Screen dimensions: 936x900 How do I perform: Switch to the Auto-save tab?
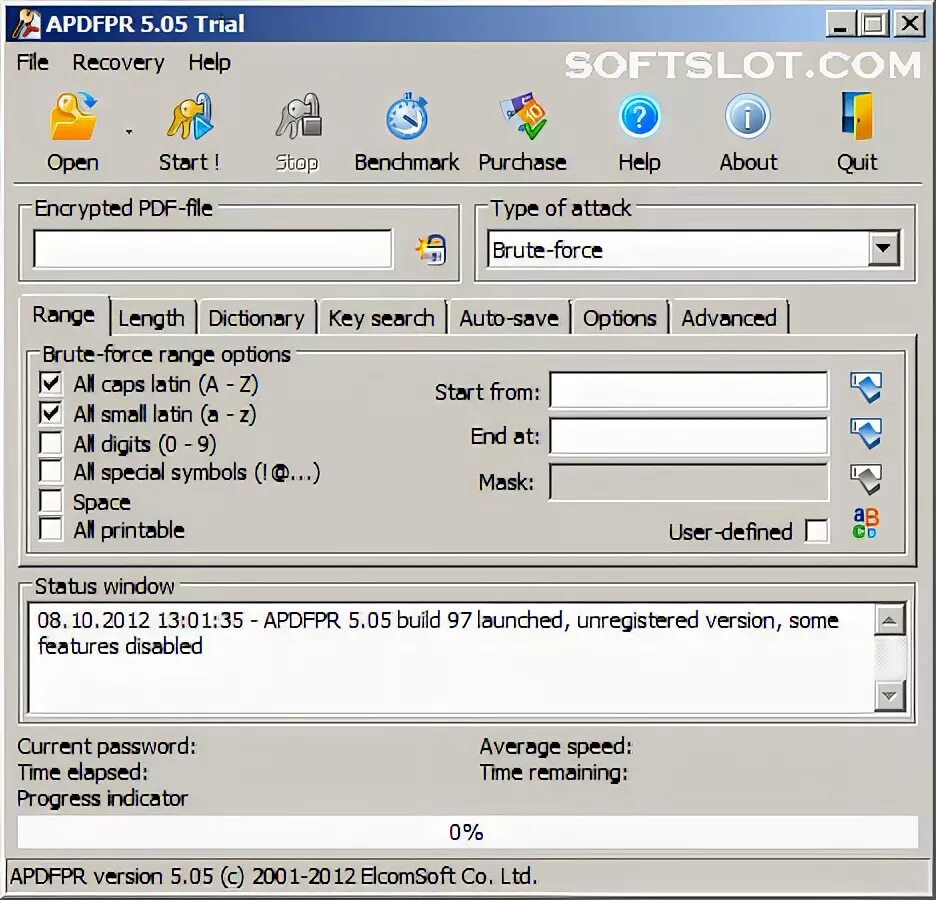pyautogui.click(x=509, y=318)
